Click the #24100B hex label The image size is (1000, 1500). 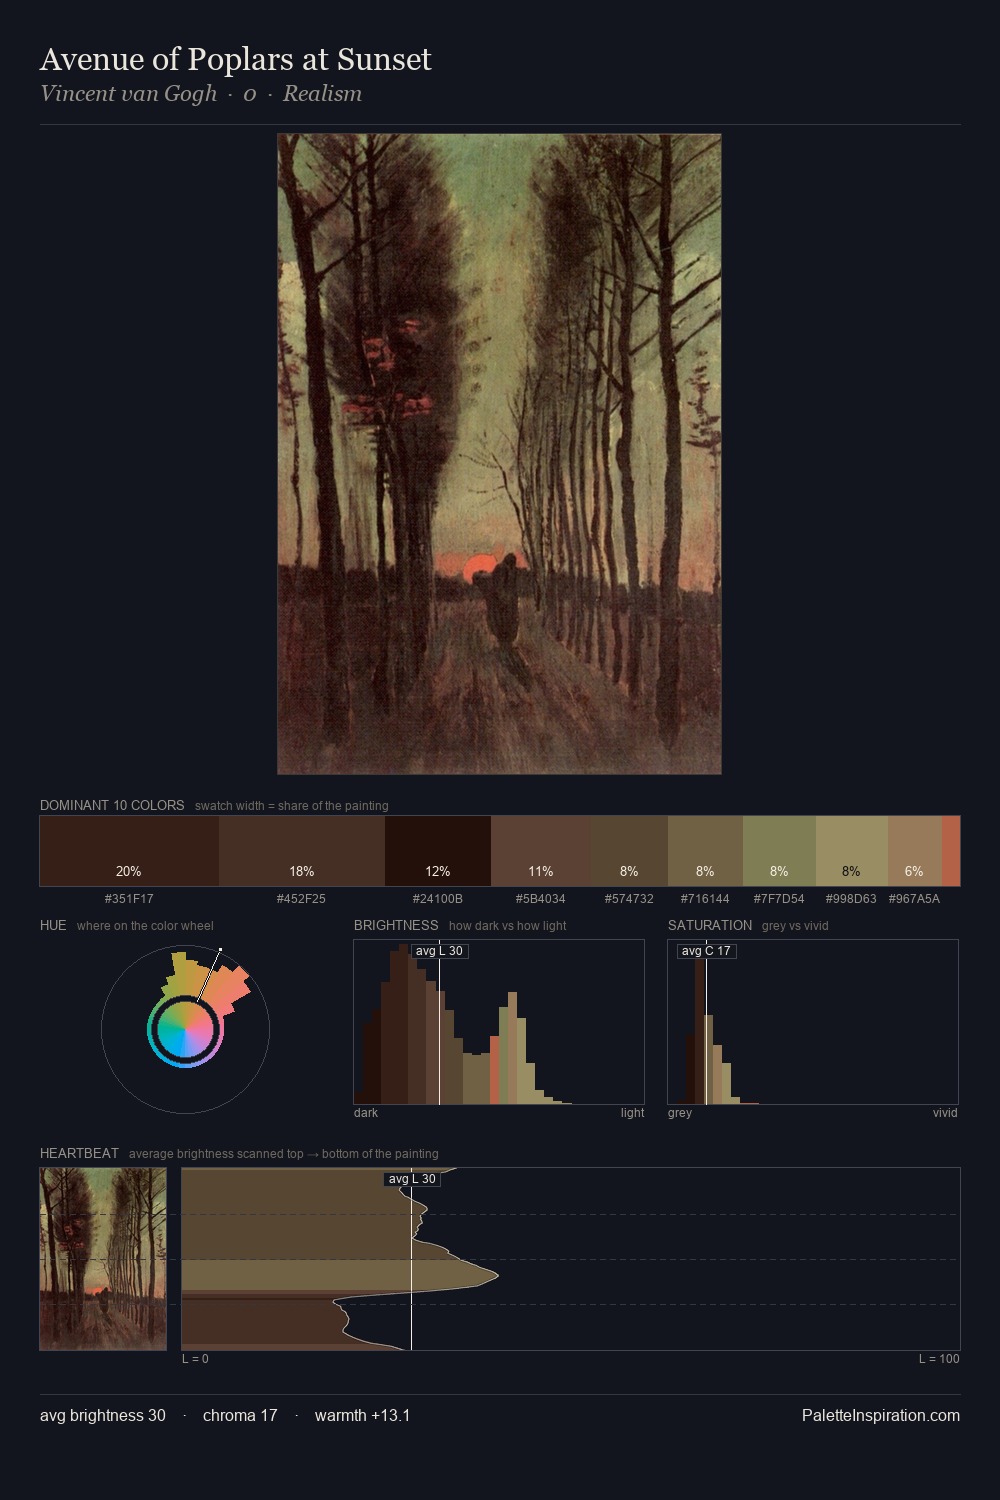click(438, 899)
